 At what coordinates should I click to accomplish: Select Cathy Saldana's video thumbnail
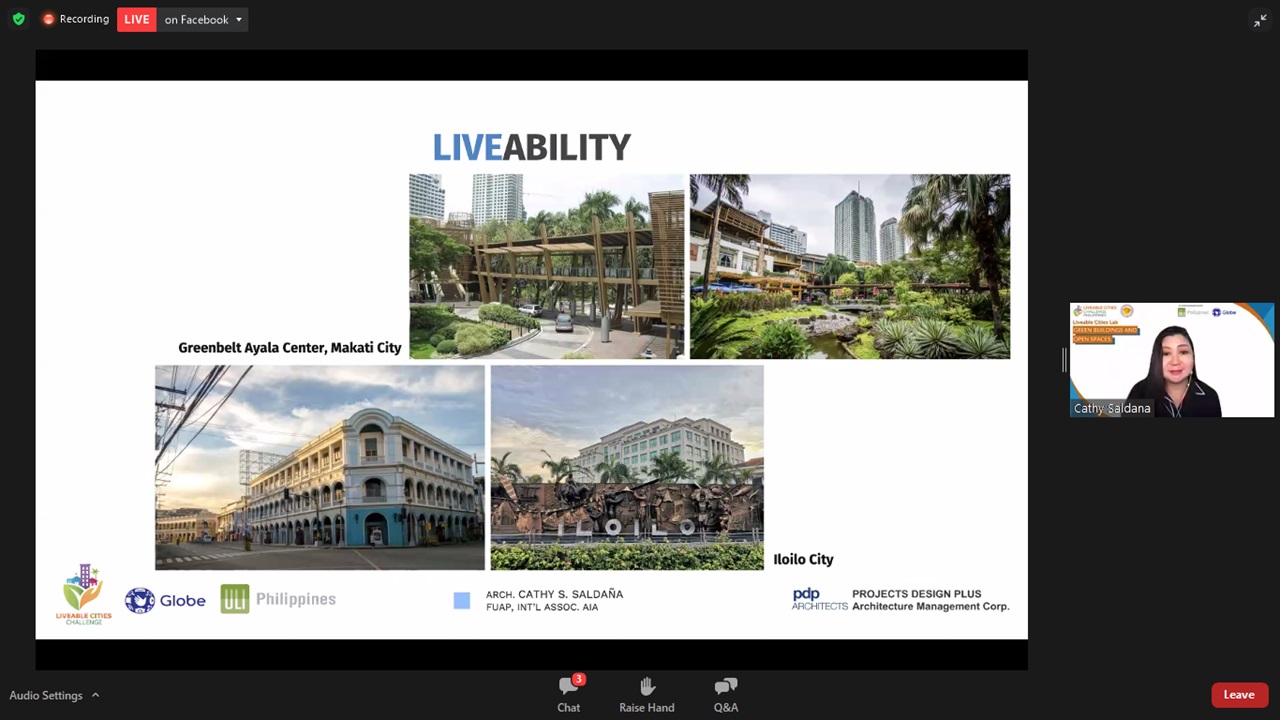(1171, 360)
